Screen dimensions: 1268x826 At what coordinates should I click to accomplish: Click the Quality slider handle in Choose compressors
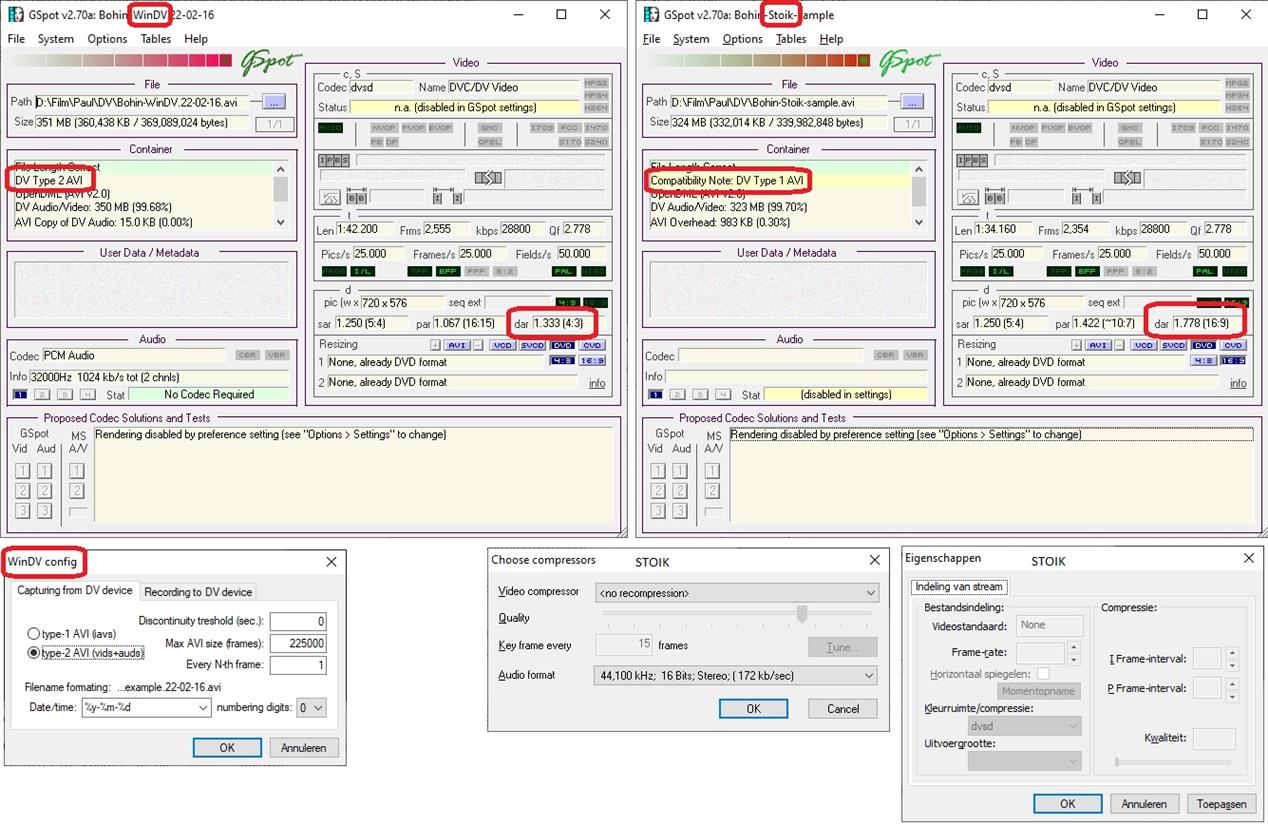coord(802,615)
